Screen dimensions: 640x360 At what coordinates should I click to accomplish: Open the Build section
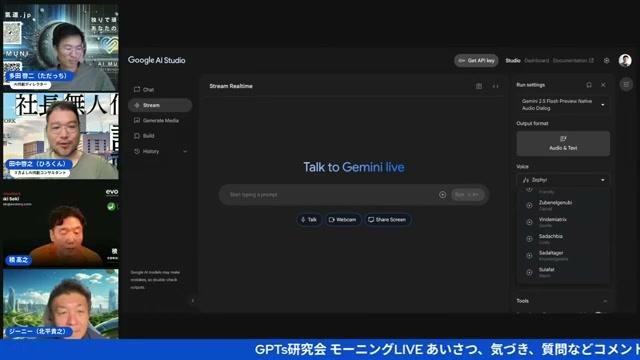(160, 136)
